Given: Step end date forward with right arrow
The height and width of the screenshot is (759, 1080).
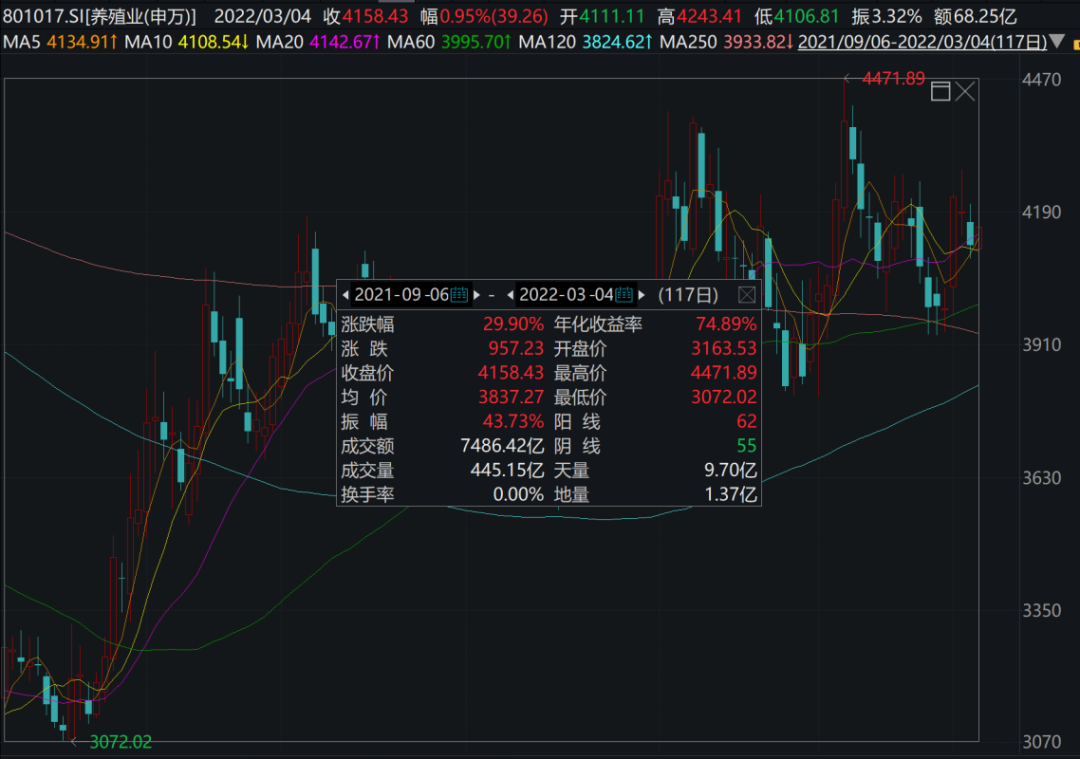Looking at the screenshot, I should pos(642,295).
